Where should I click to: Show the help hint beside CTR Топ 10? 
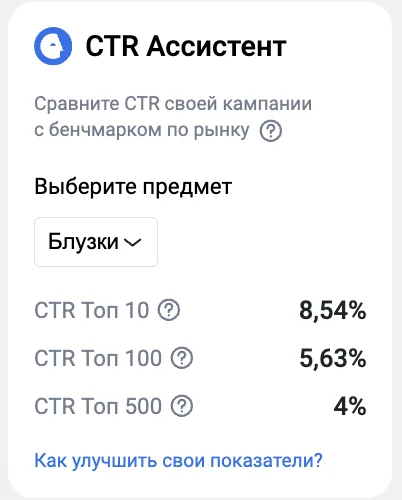(x=169, y=310)
